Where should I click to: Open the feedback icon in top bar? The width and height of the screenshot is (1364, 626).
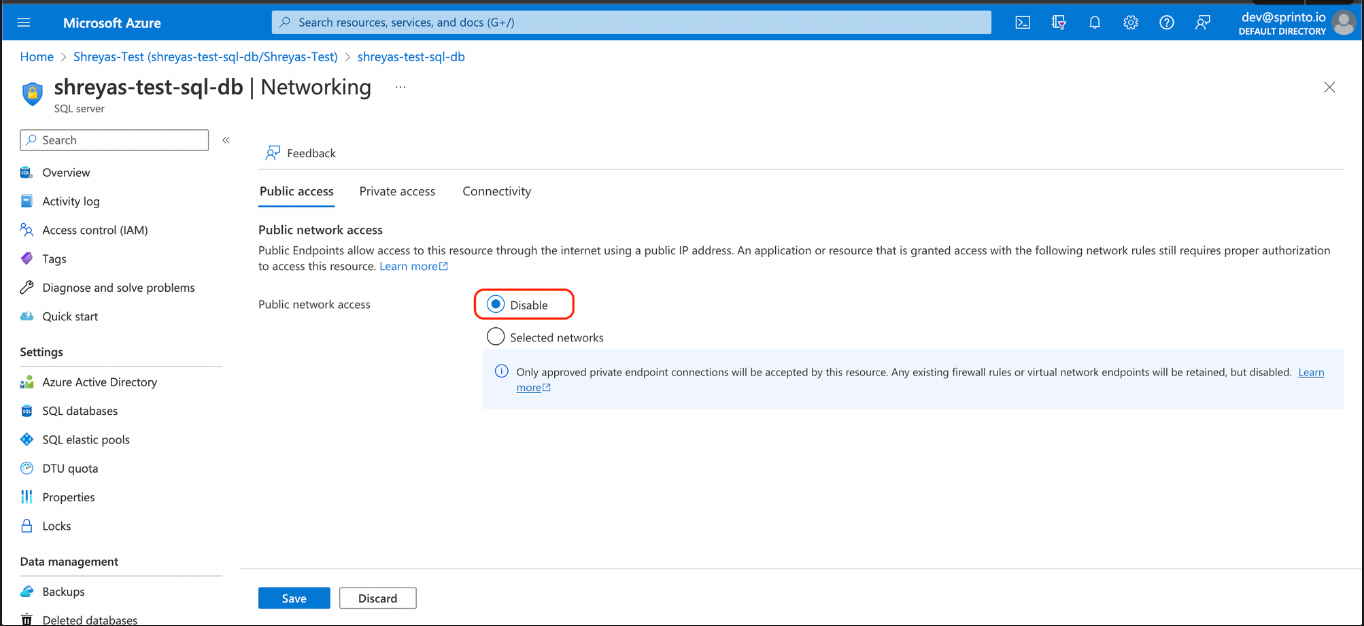[x=1203, y=22]
